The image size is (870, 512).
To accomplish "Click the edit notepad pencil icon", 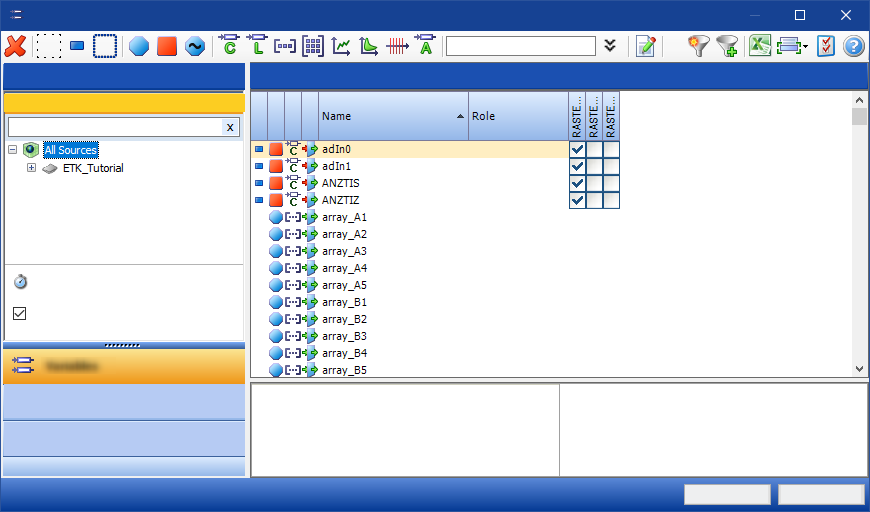I will coord(645,46).
